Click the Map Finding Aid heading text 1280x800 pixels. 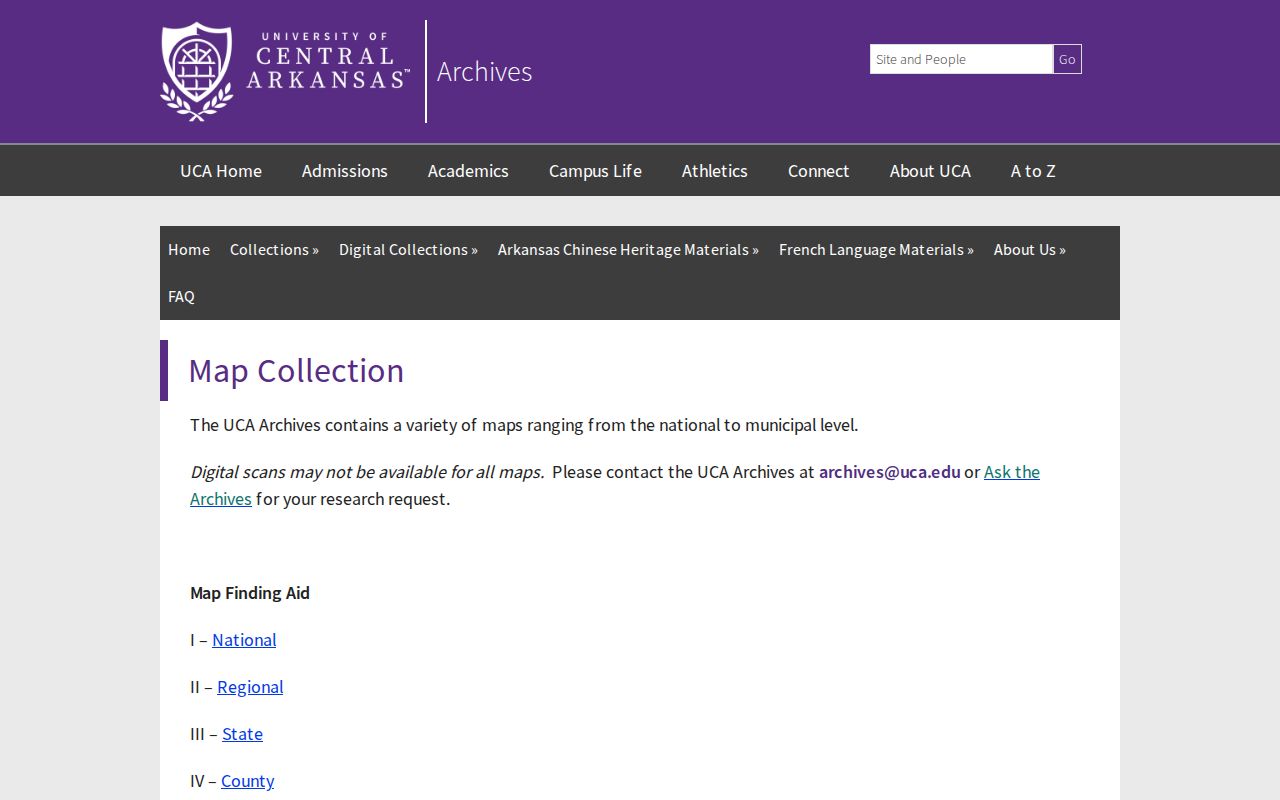pyautogui.click(x=250, y=593)
